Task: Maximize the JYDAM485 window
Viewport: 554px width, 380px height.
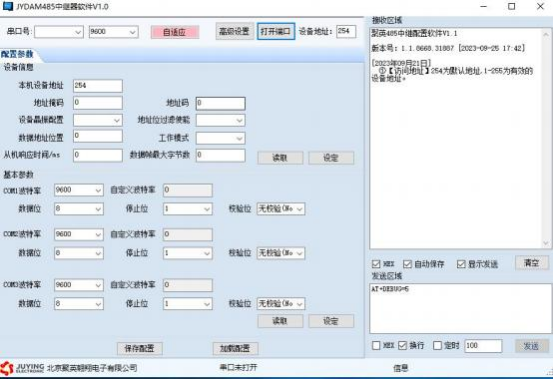Action: 512,6
